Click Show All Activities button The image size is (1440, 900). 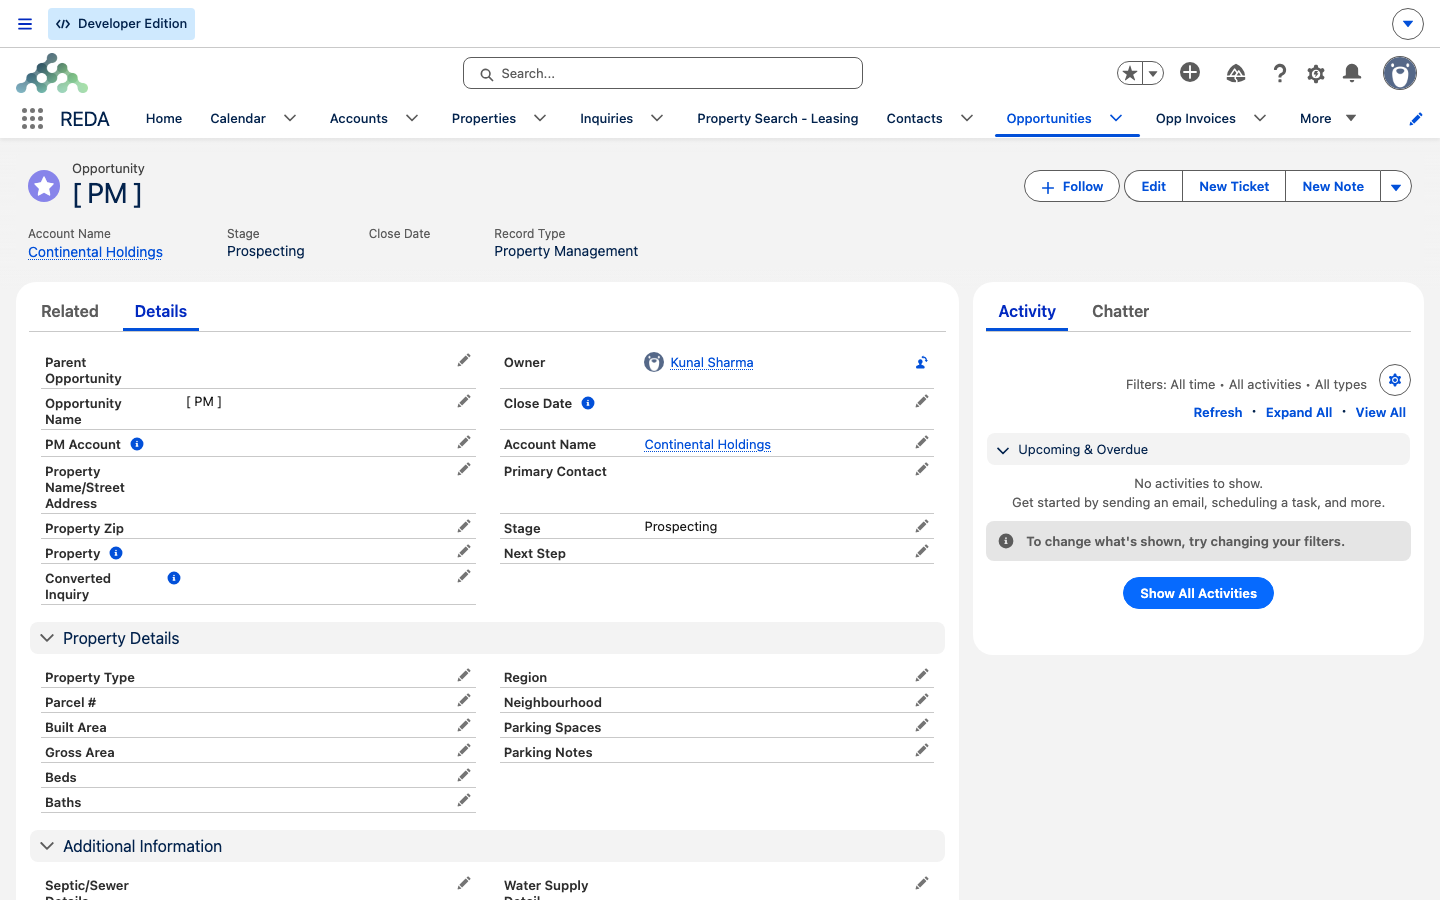(x=1198, y=593)
